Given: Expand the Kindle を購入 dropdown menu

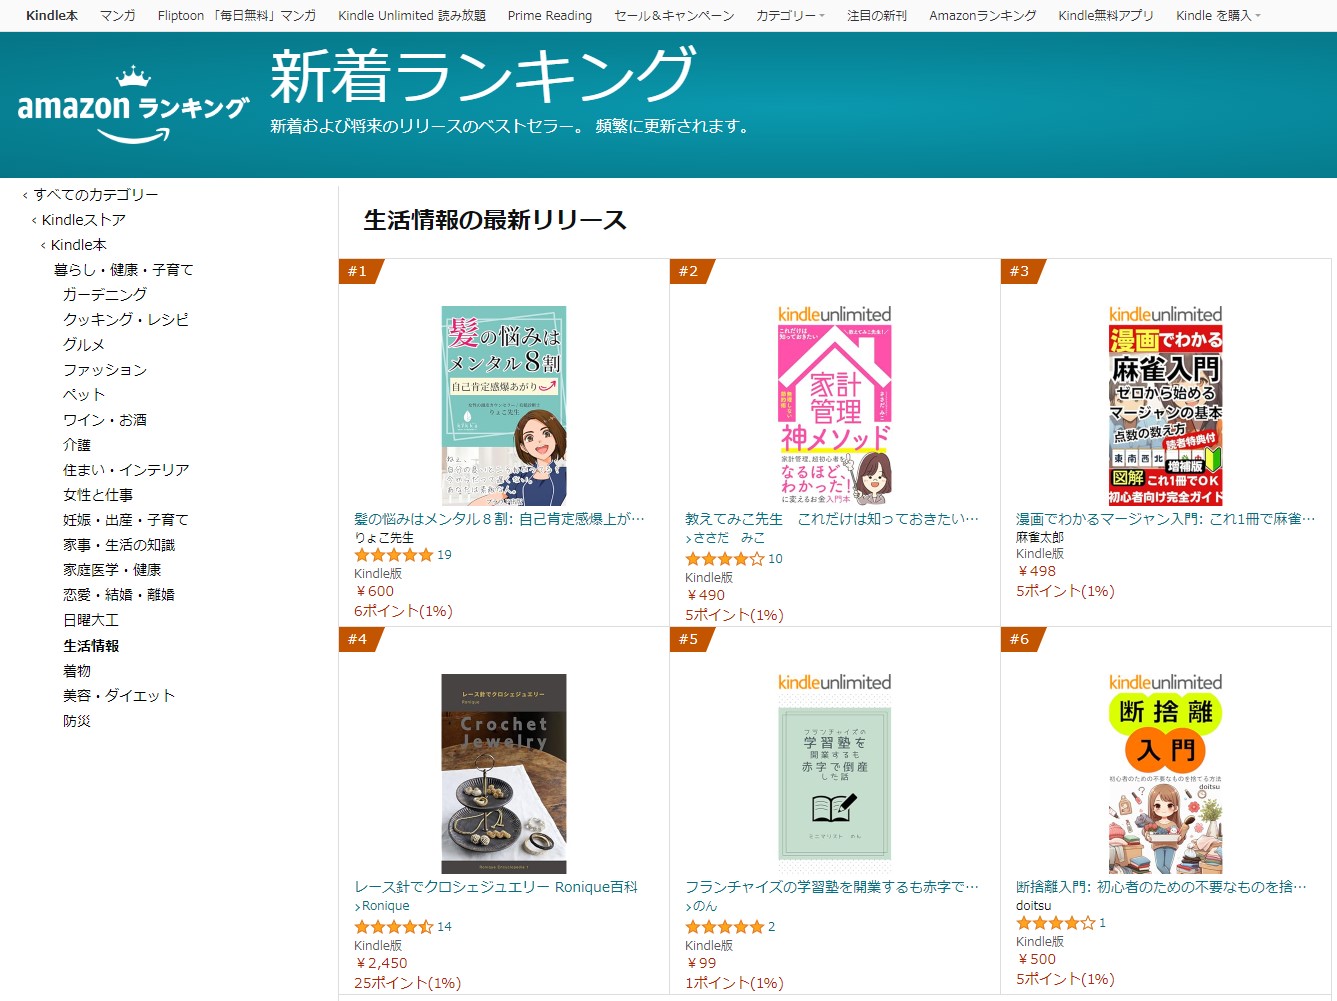Looking at the screenshot, I should 1218,16.
